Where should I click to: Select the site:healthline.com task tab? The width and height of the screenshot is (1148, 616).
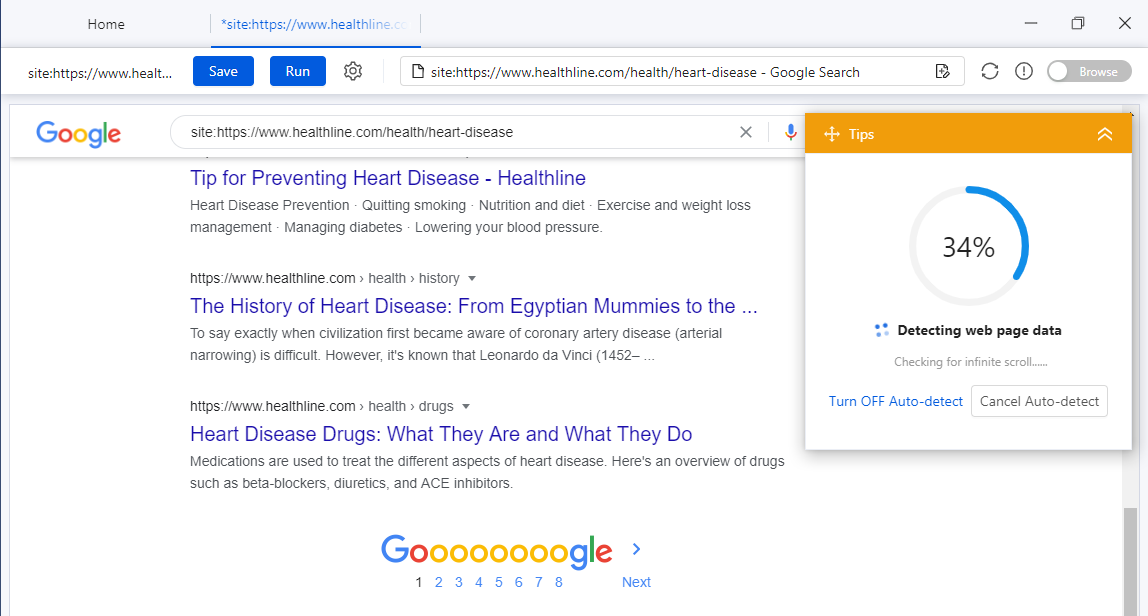pos(315,24)
